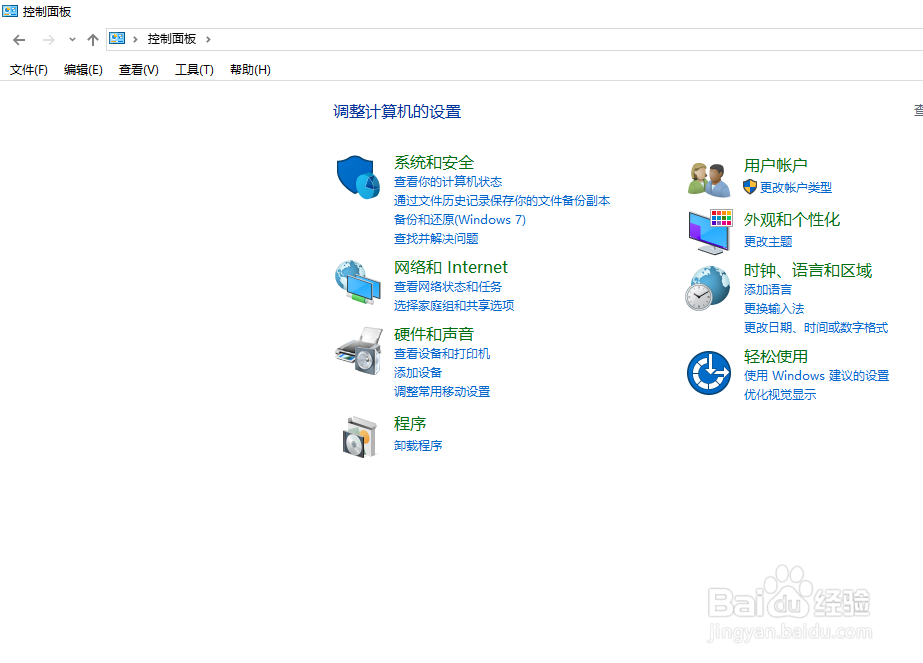Click the UAC shield next to 更改帐户类型
923x663 pixels.
pyautogui.click(x=750, y=187)
